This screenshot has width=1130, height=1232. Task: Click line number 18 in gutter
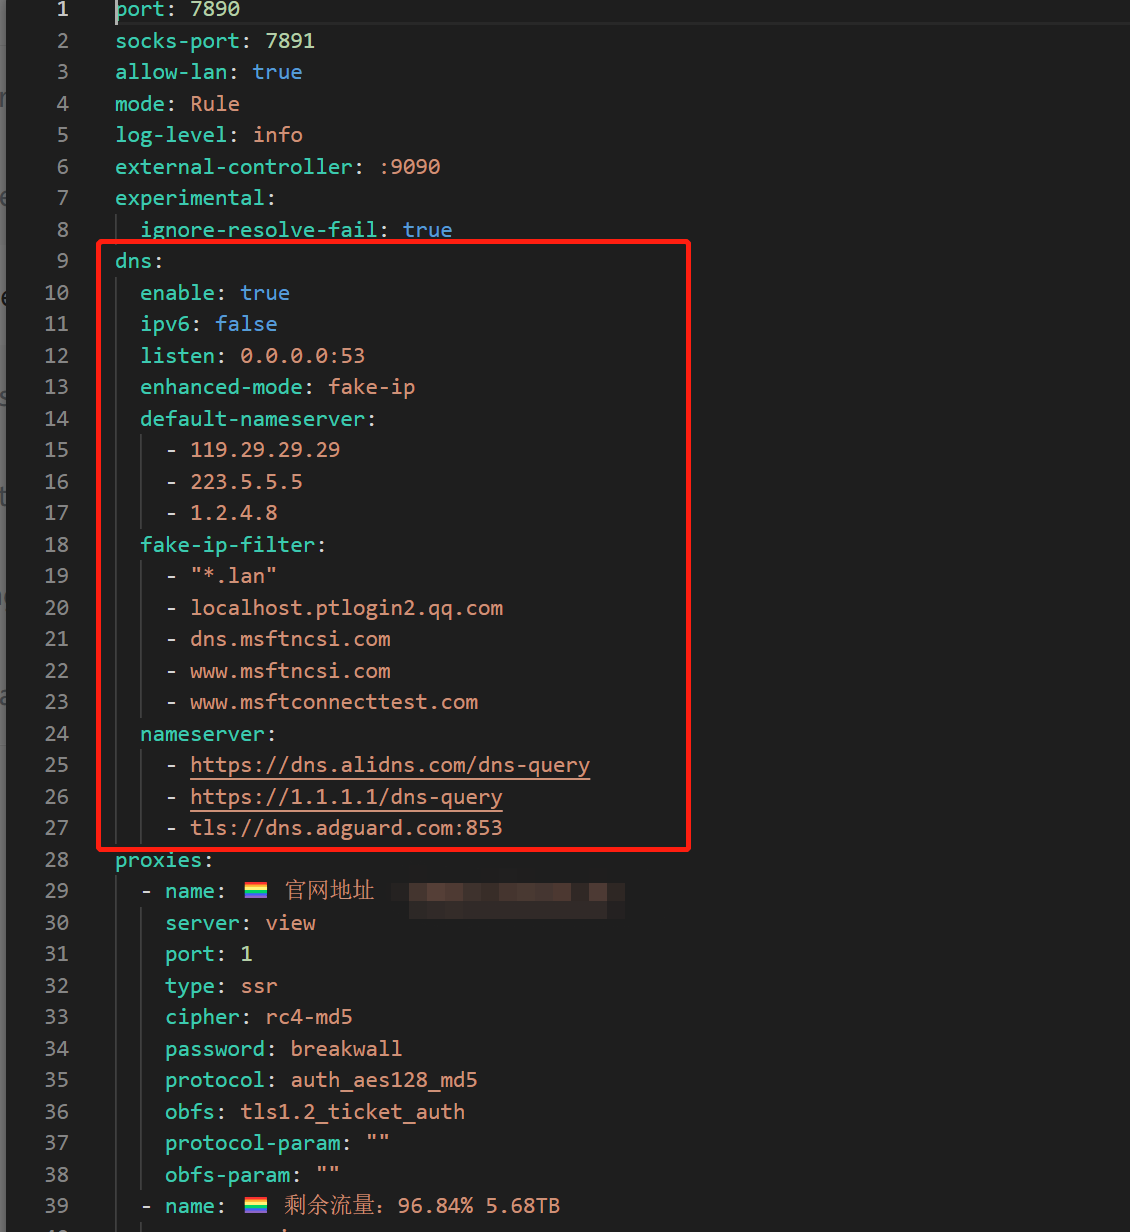tap(57, 545)
